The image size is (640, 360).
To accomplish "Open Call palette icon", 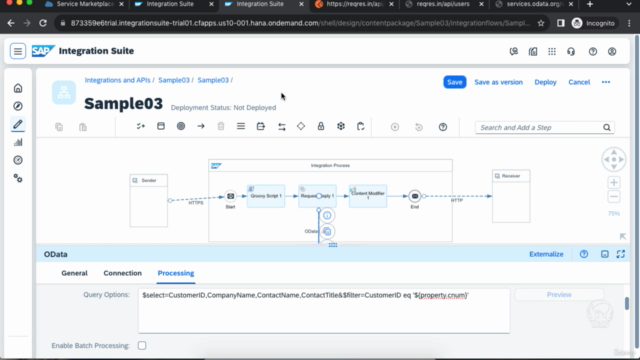I will pyautogui.click(x=260, y=127).
